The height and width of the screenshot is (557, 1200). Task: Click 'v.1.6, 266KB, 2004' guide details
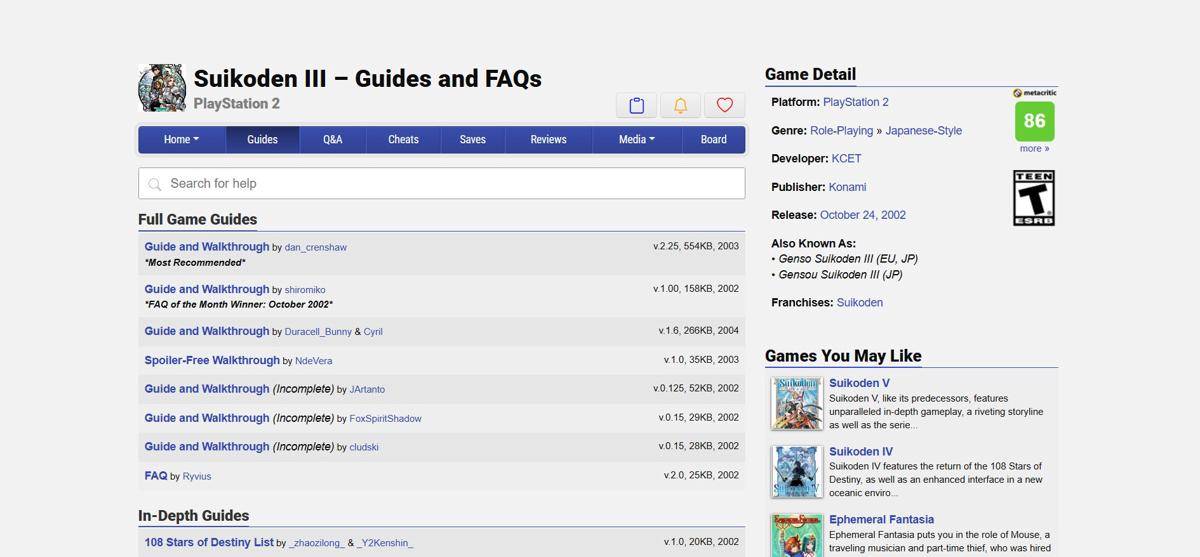point(699,331)
